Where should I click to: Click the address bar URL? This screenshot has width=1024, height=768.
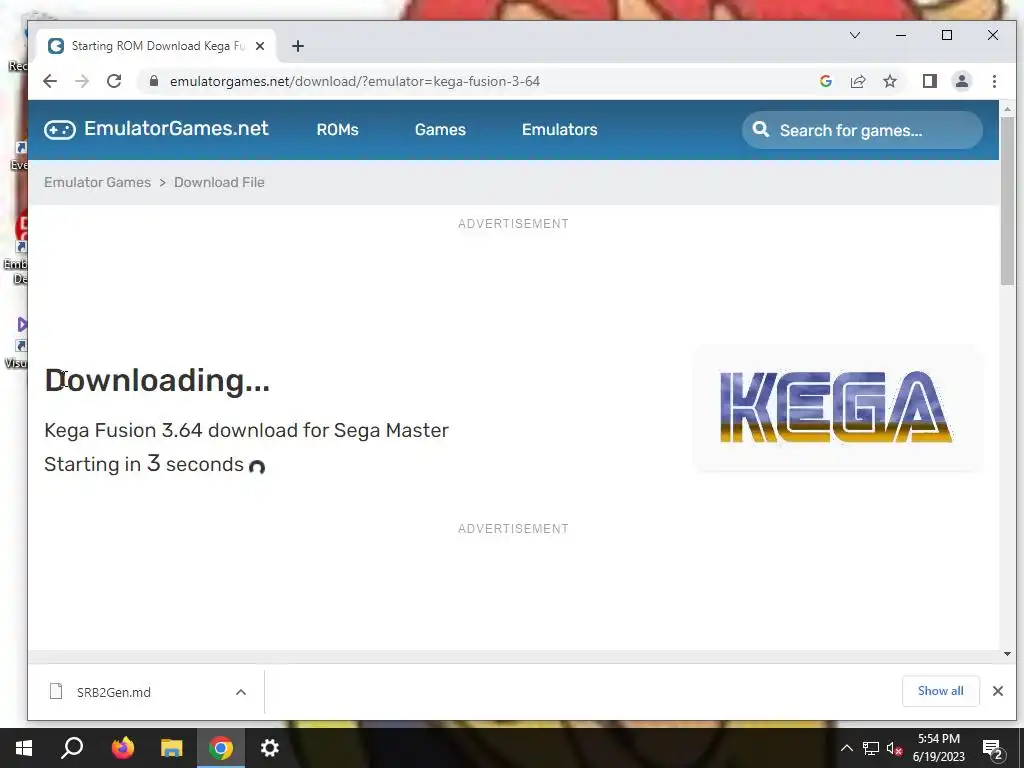click(x=355, y=81)
